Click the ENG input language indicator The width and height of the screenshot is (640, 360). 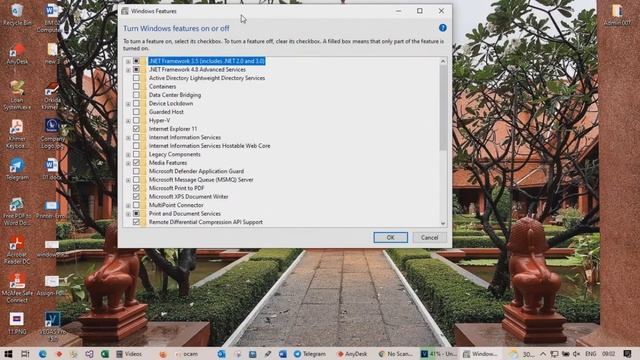[x=590, y=354]
